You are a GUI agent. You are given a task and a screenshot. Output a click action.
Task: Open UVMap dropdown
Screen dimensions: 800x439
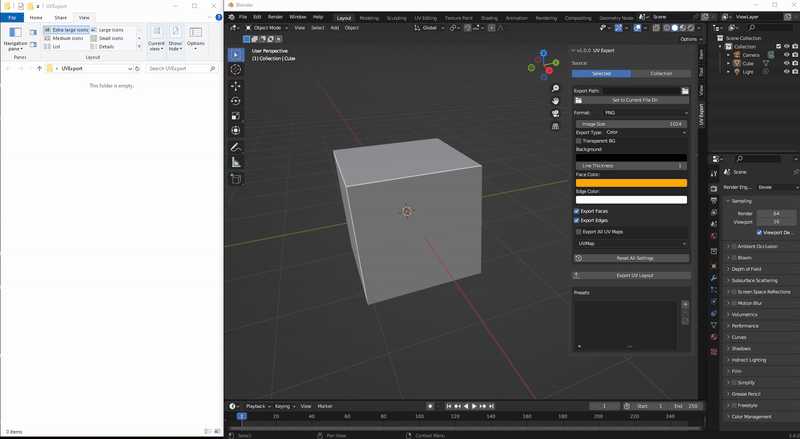pyautogui.click(x=632, y=243)
